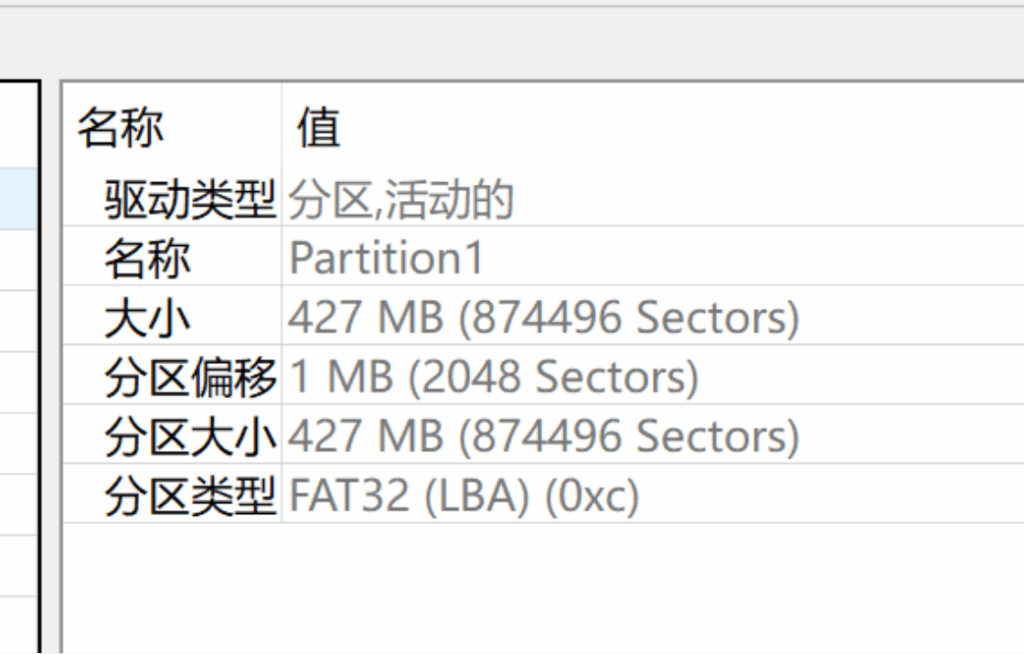Select the 1 MB offset value
Screen dimensions: 1024x654
tap(317, 377)
